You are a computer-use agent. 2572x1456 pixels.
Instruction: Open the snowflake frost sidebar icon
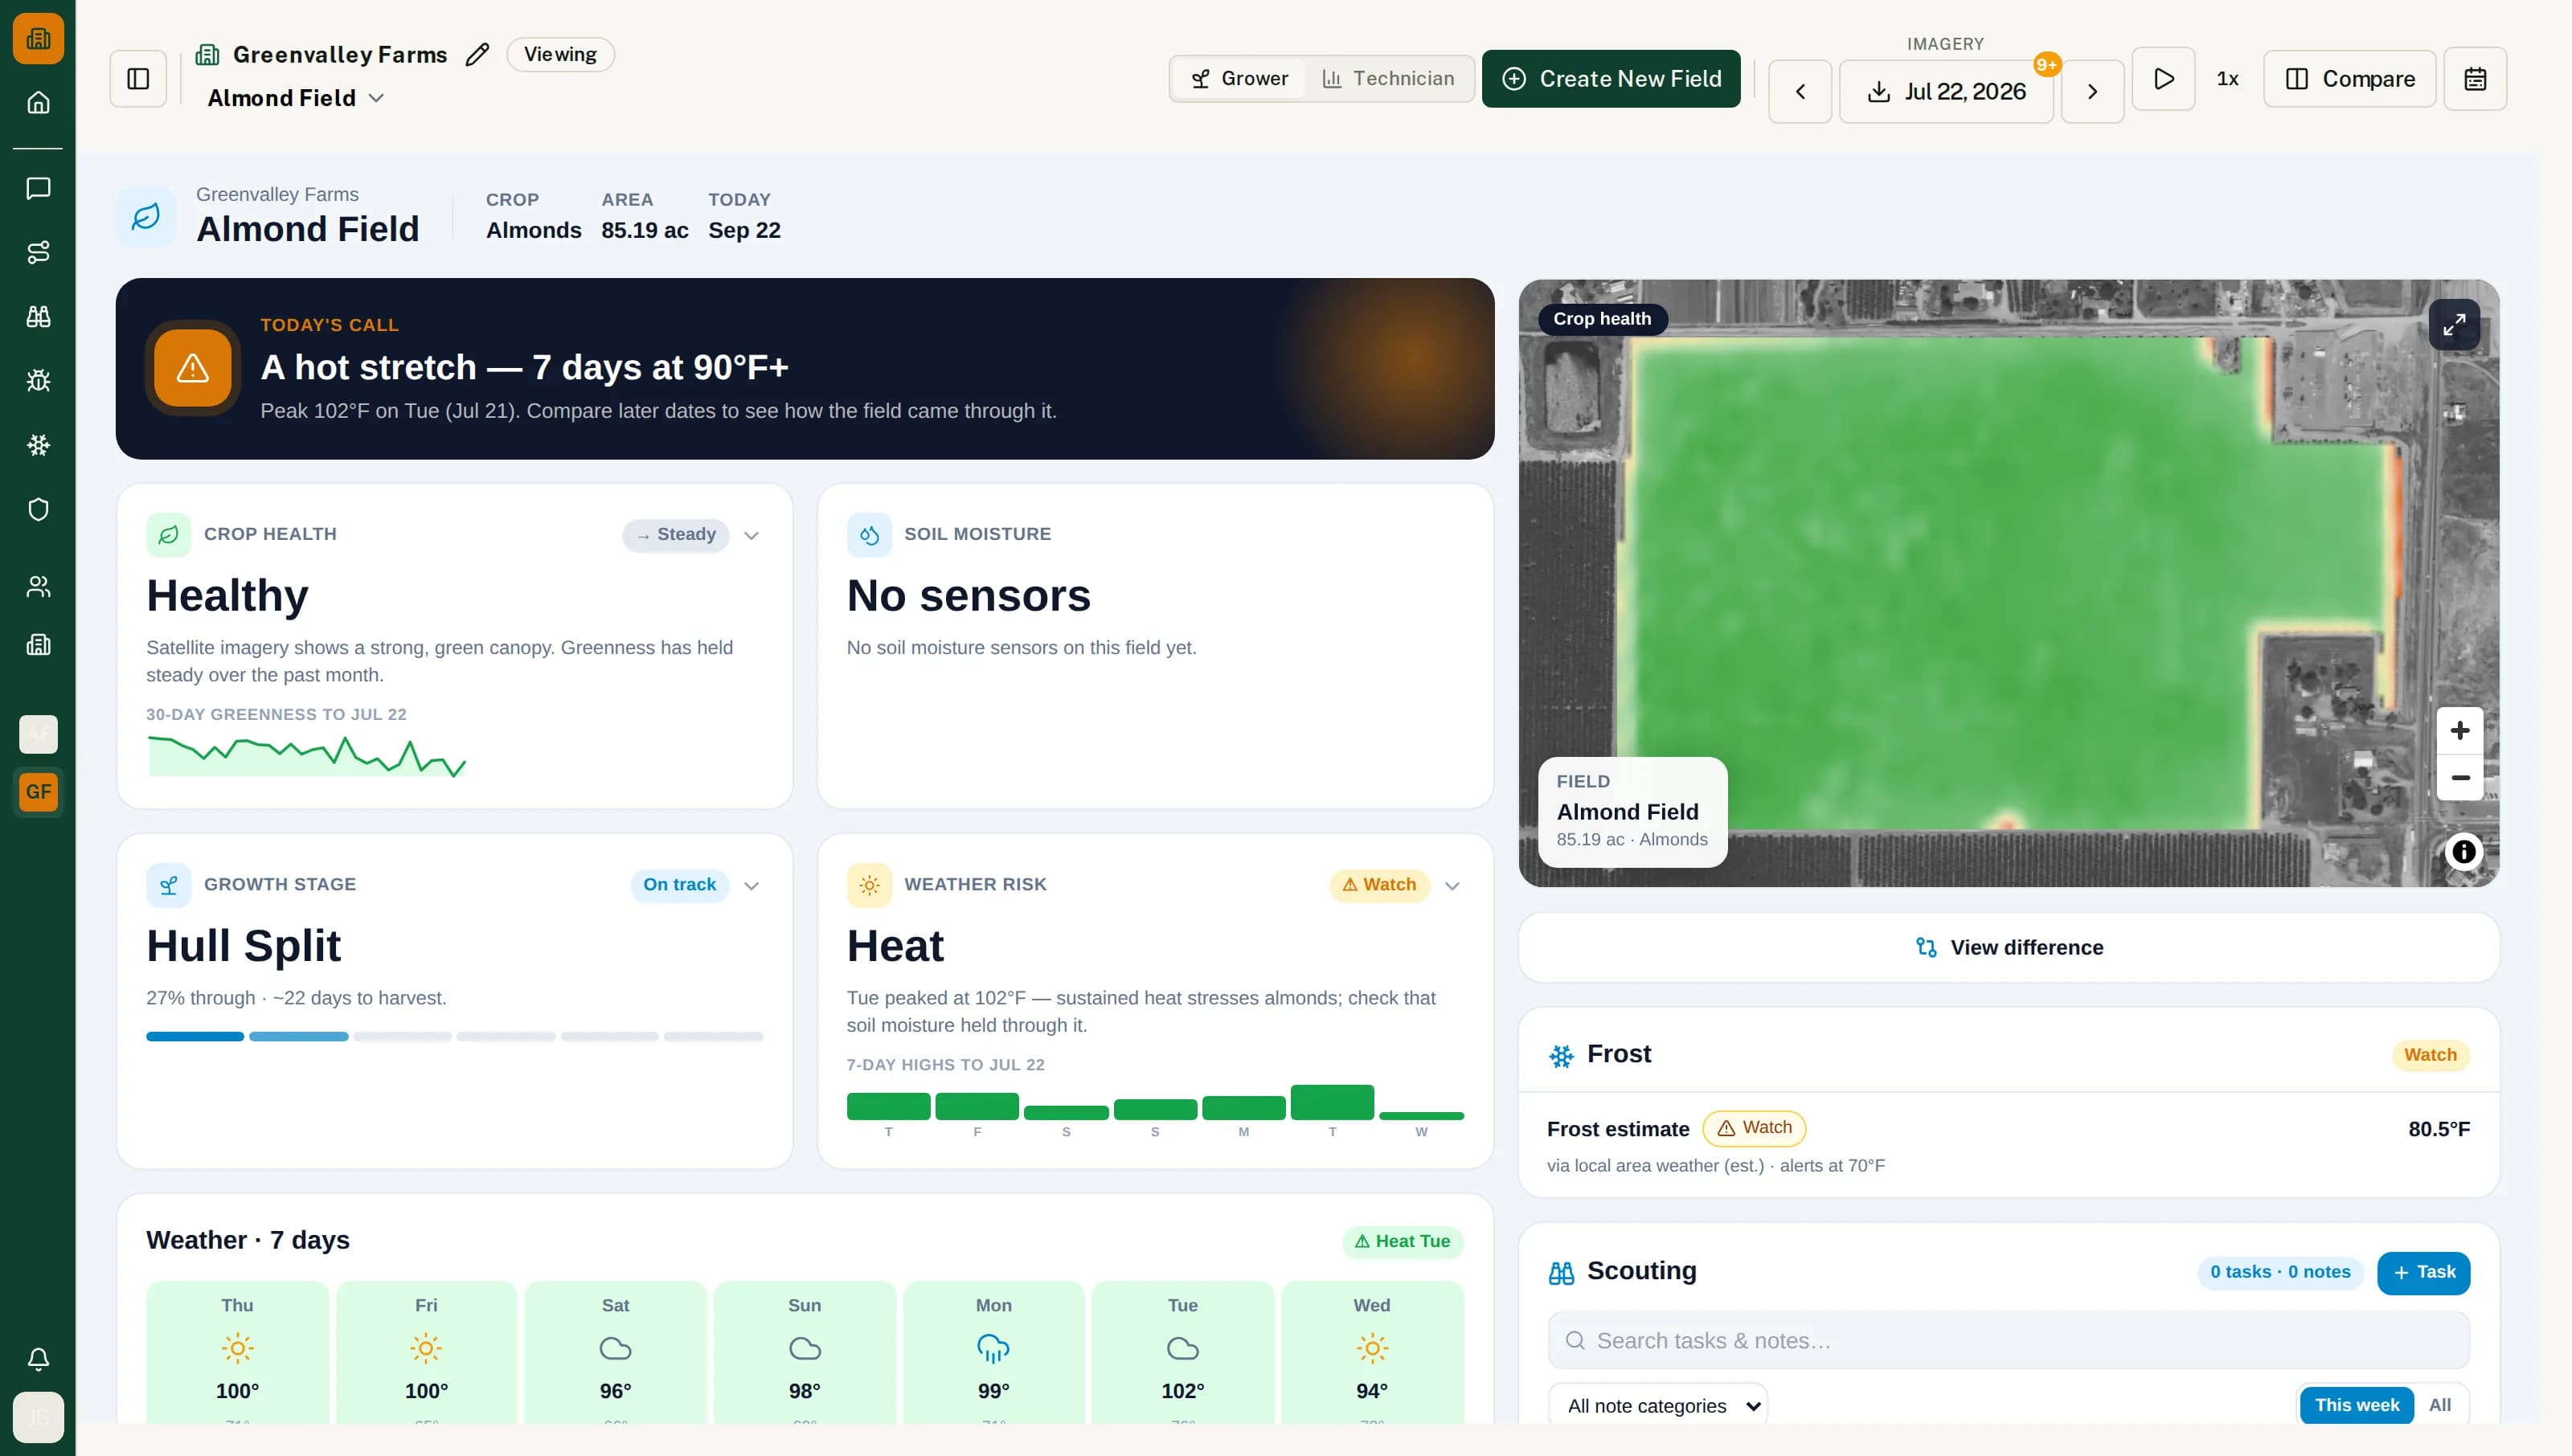click(38, 445)
